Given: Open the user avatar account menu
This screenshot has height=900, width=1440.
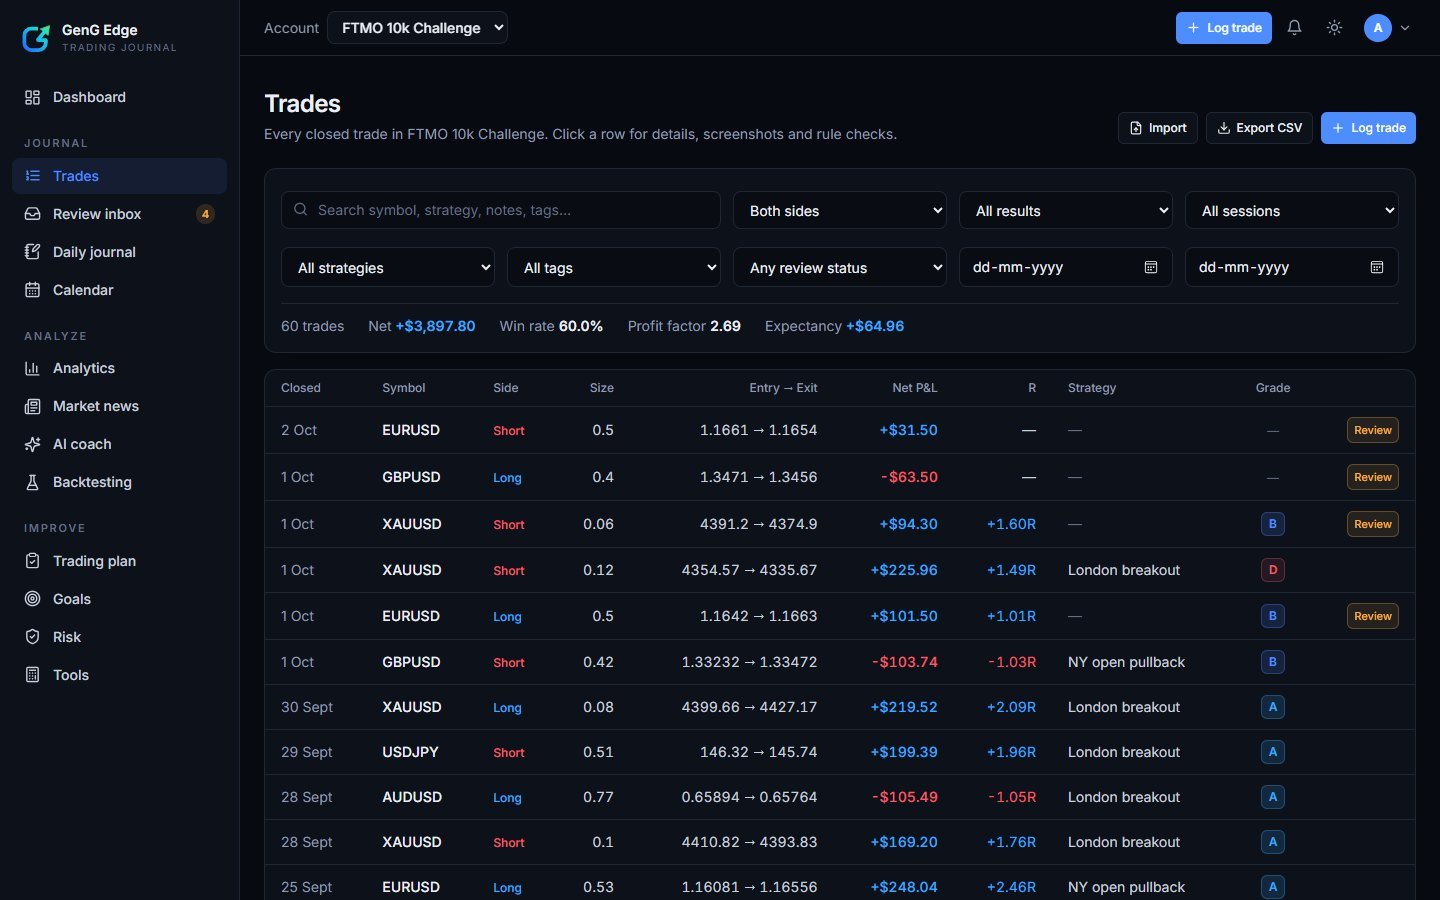Looking at the screenshot, I should pyautogui.click(x=1387, y=28).
